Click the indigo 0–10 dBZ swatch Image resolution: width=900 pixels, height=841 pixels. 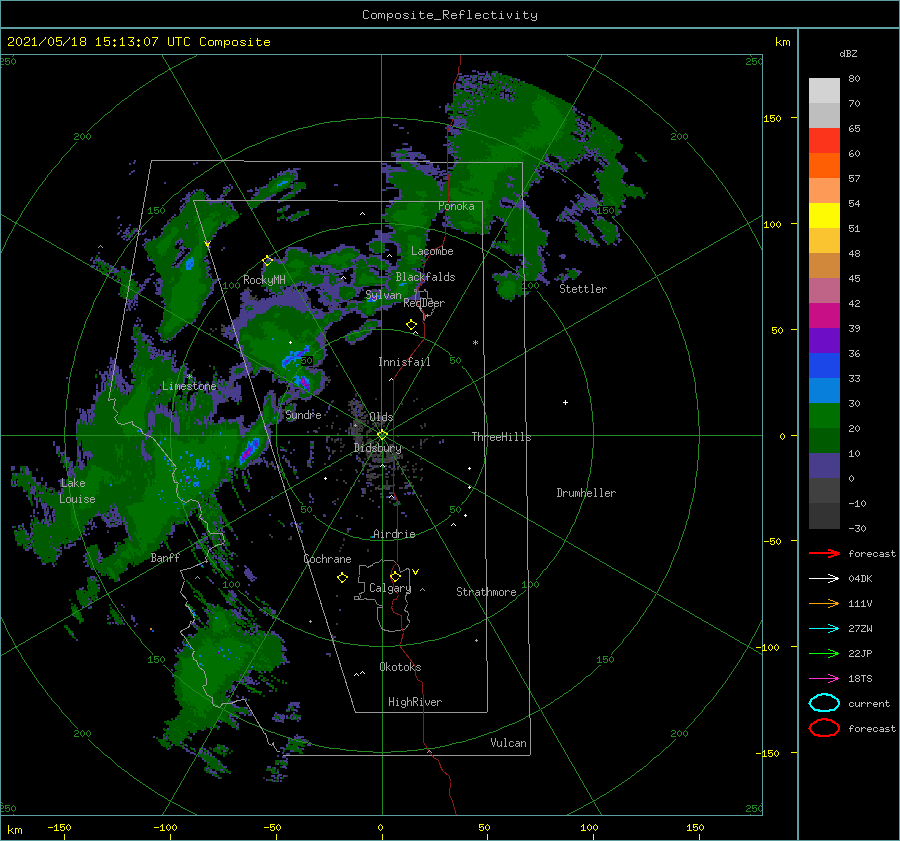(824, 466)
